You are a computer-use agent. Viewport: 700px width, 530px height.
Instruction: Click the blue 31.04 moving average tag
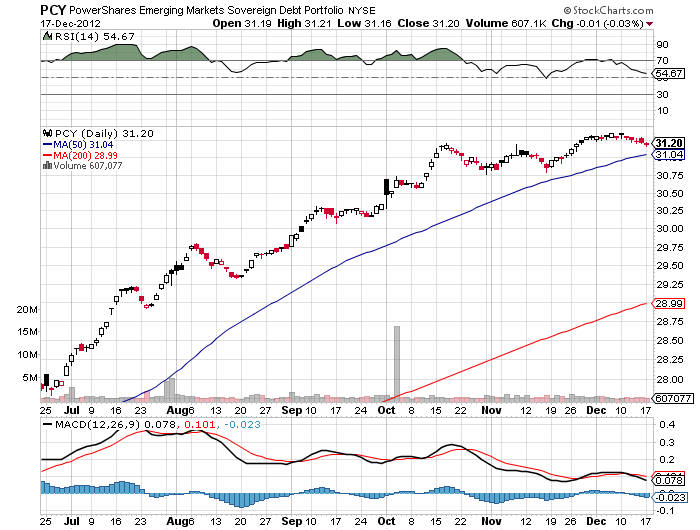[669, 155]
